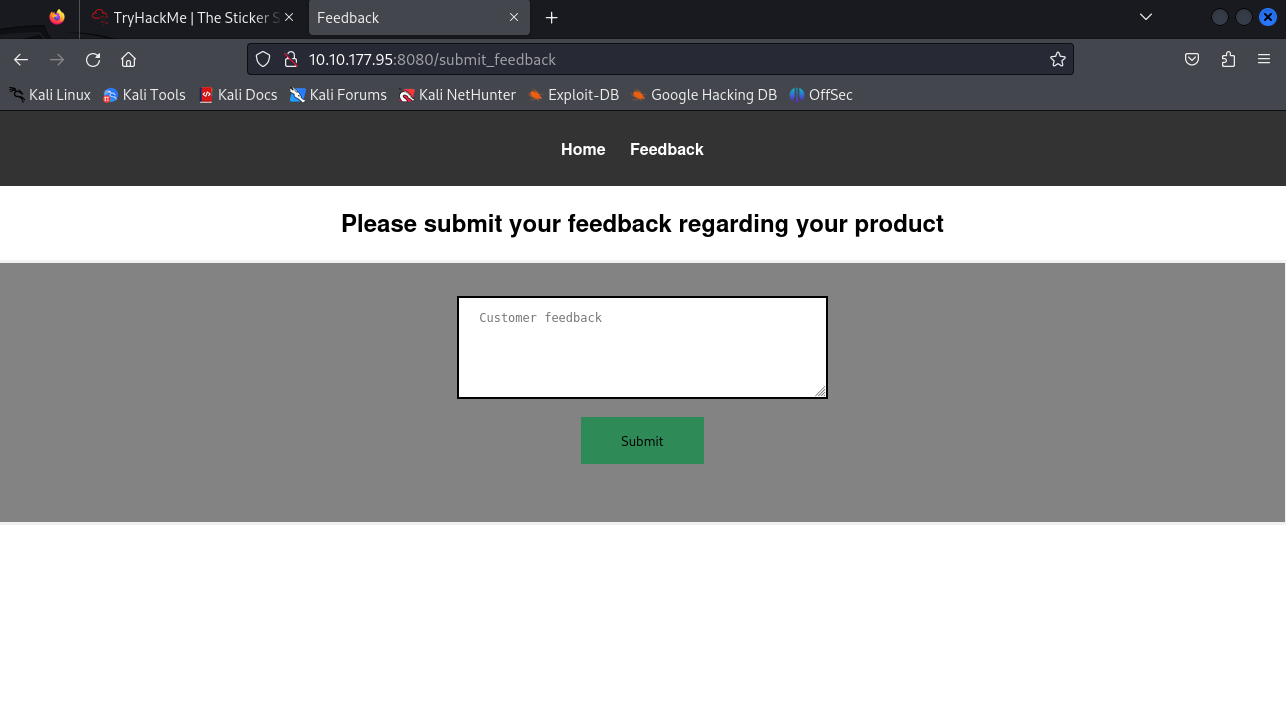
Task: Expand the list all tabs chevron
Action: pyautogui.click(x=1146, y=17)
